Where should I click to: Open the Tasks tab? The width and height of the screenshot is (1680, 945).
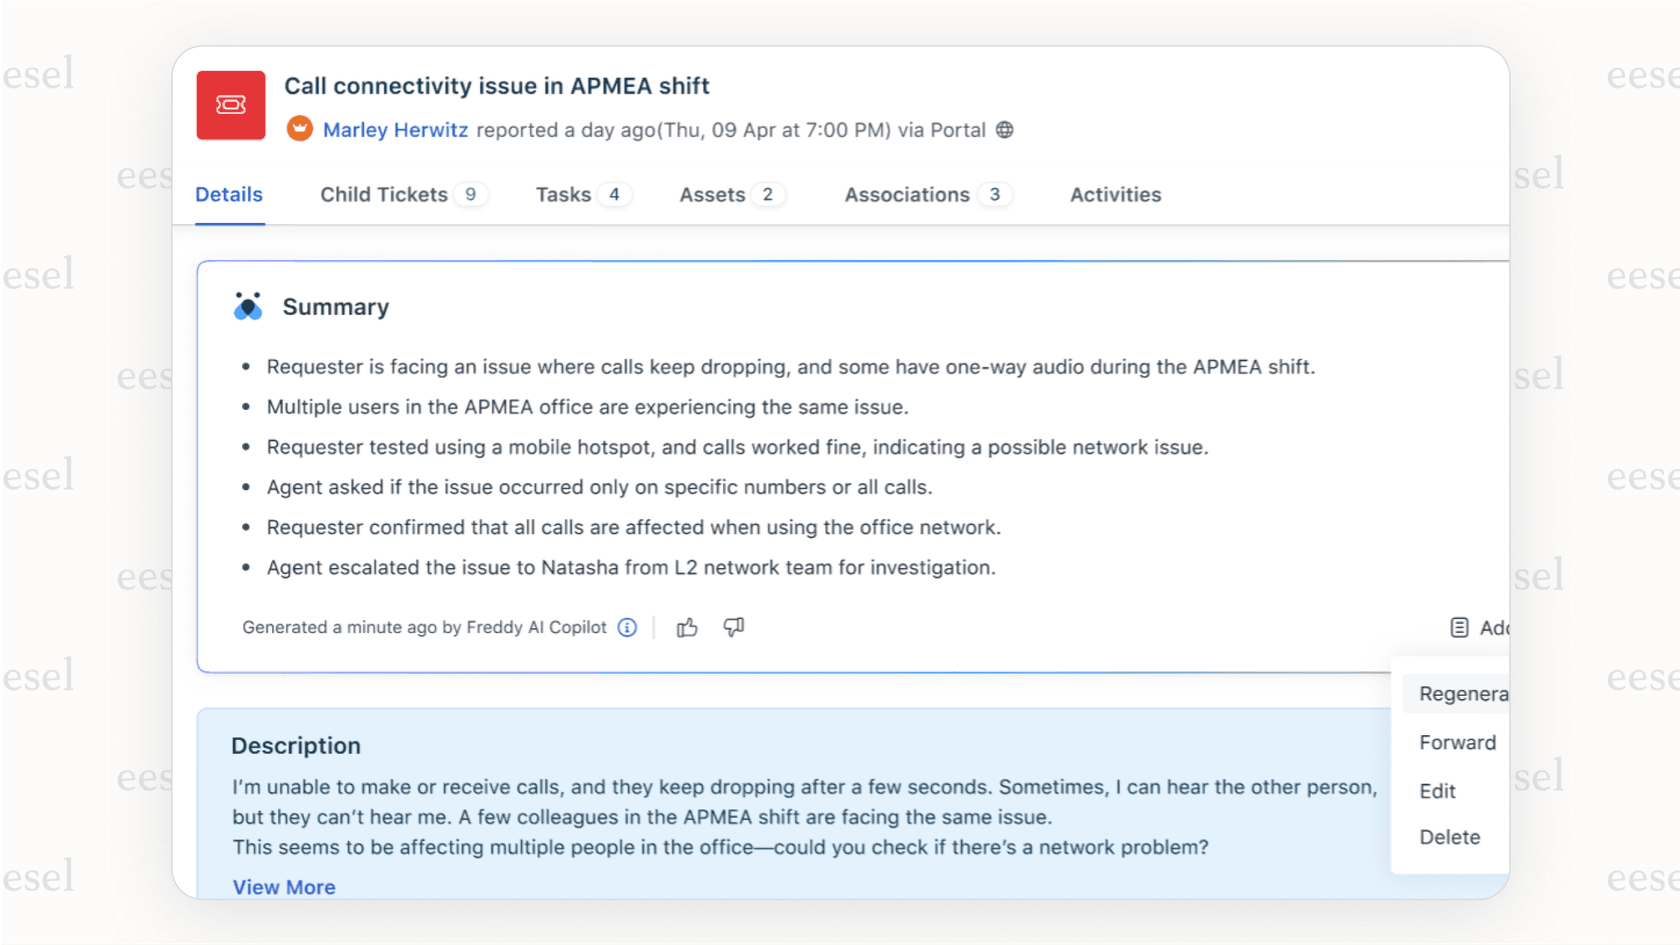pos(563,194)
